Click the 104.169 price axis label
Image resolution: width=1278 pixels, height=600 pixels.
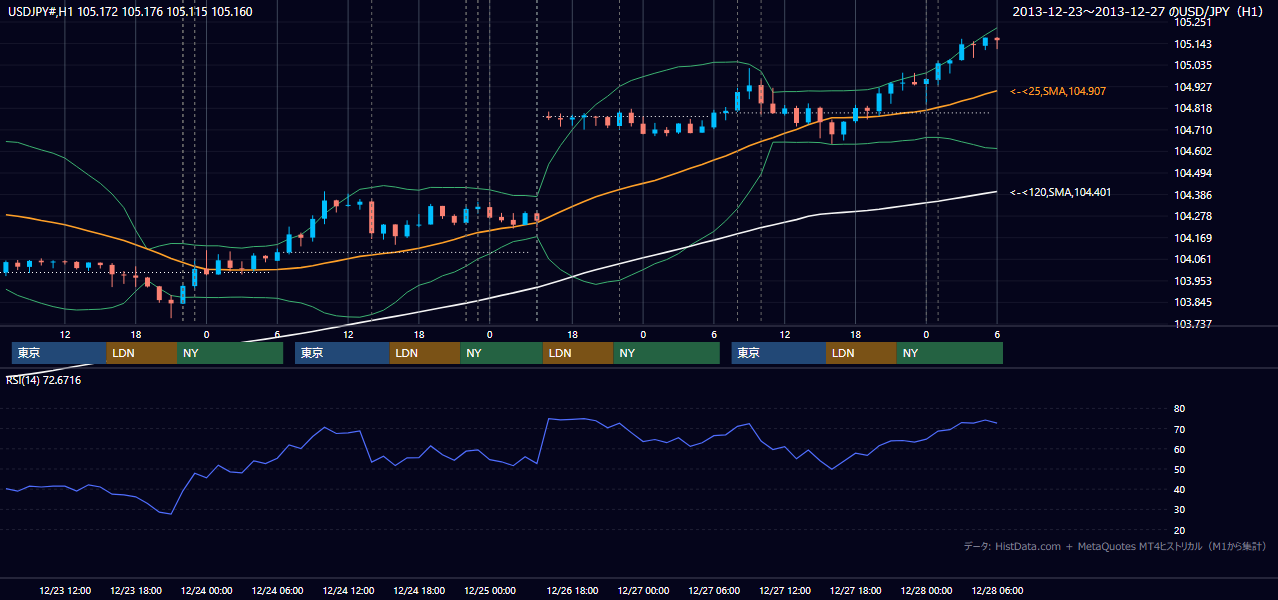coord(1193,238)
